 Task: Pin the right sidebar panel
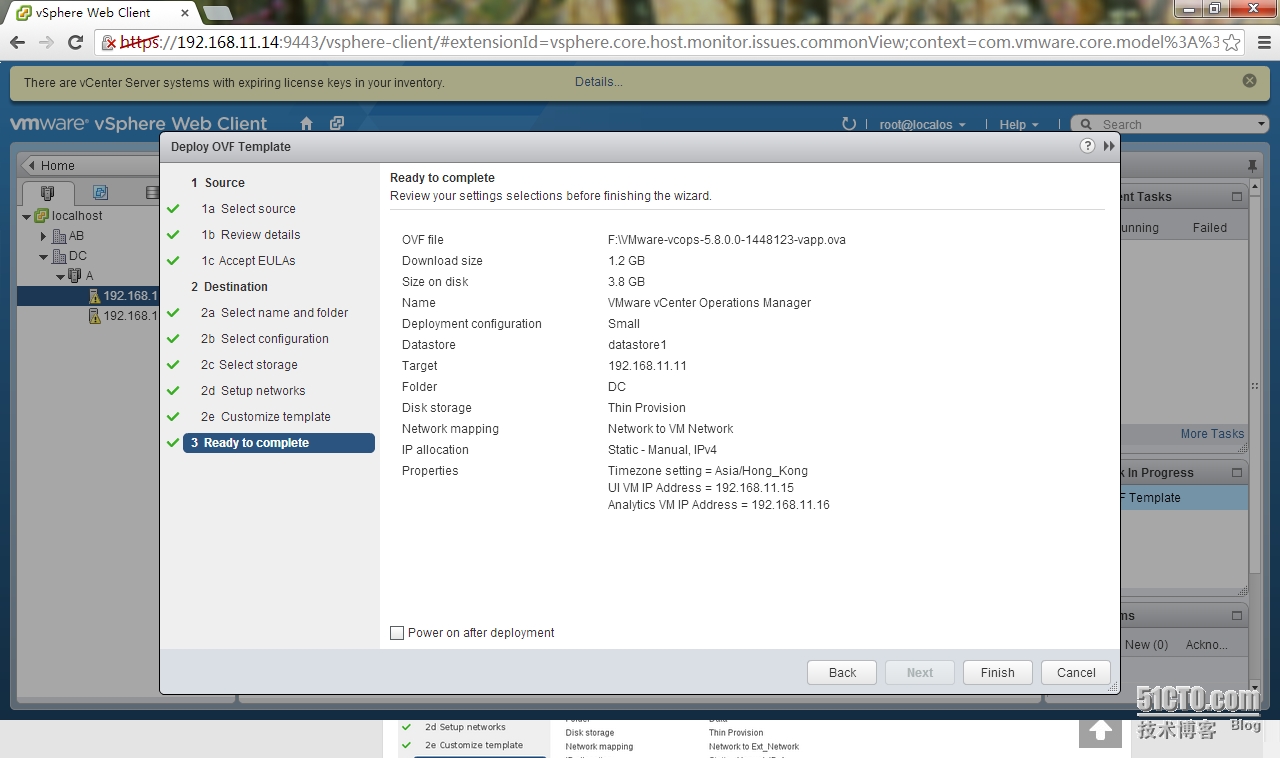click(1252, 165)
